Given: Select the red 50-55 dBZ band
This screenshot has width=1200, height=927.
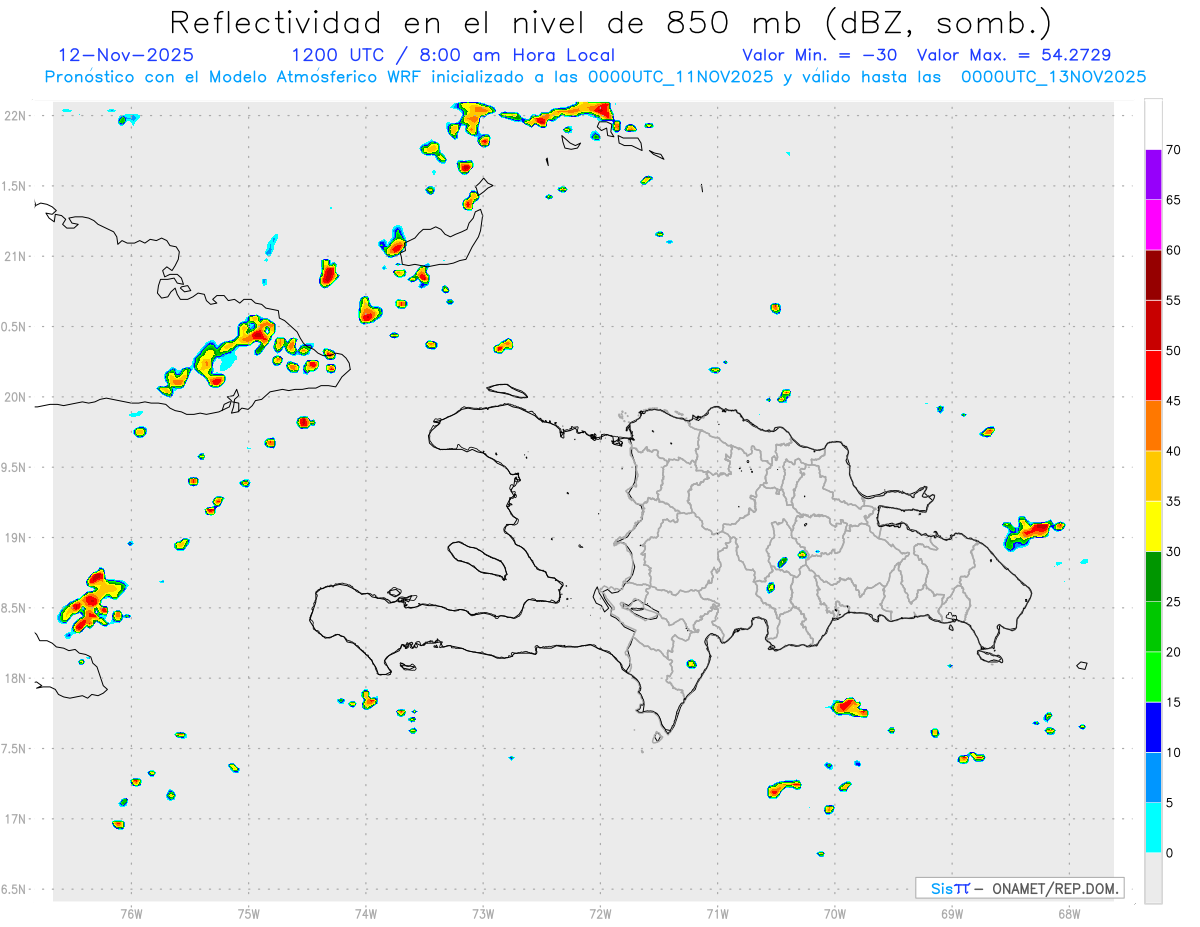Looking at the screenshot, I should point(1153,325).
